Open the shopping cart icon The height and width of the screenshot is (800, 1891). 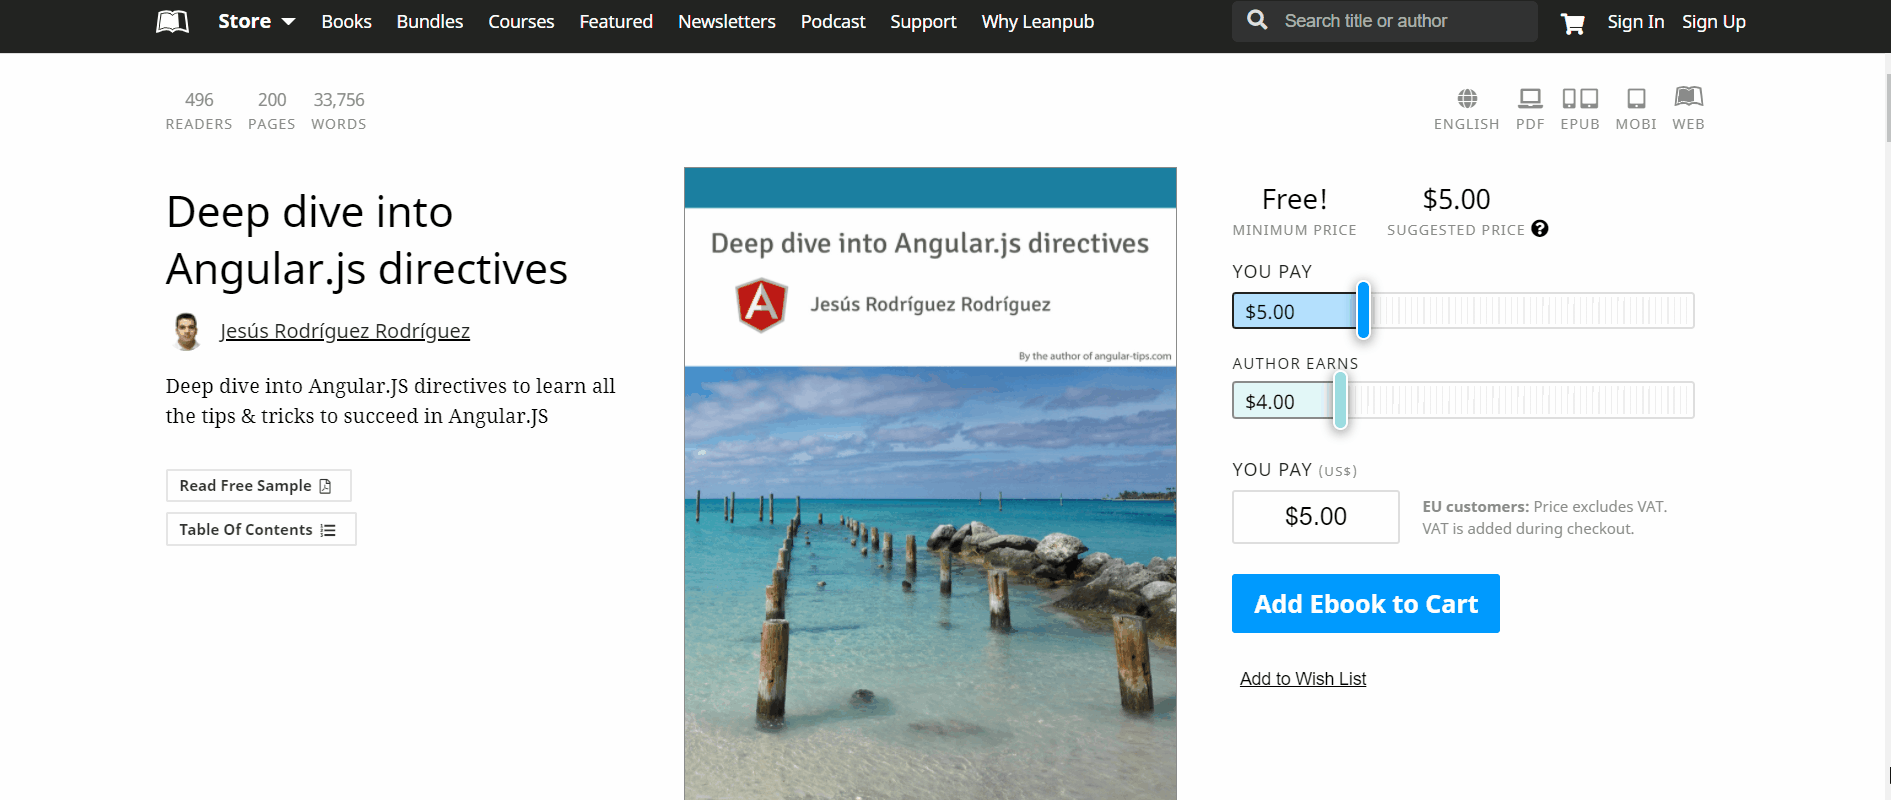pyautogui.click(x=1572, y=23)
